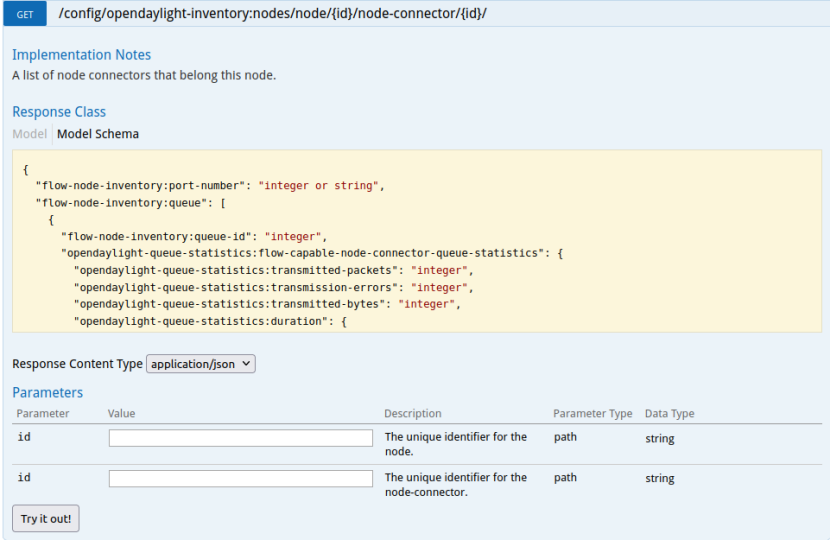Click the Parameter Type column header
The height and width of the screenshot is (540, 831).
(x=593, y=414)
